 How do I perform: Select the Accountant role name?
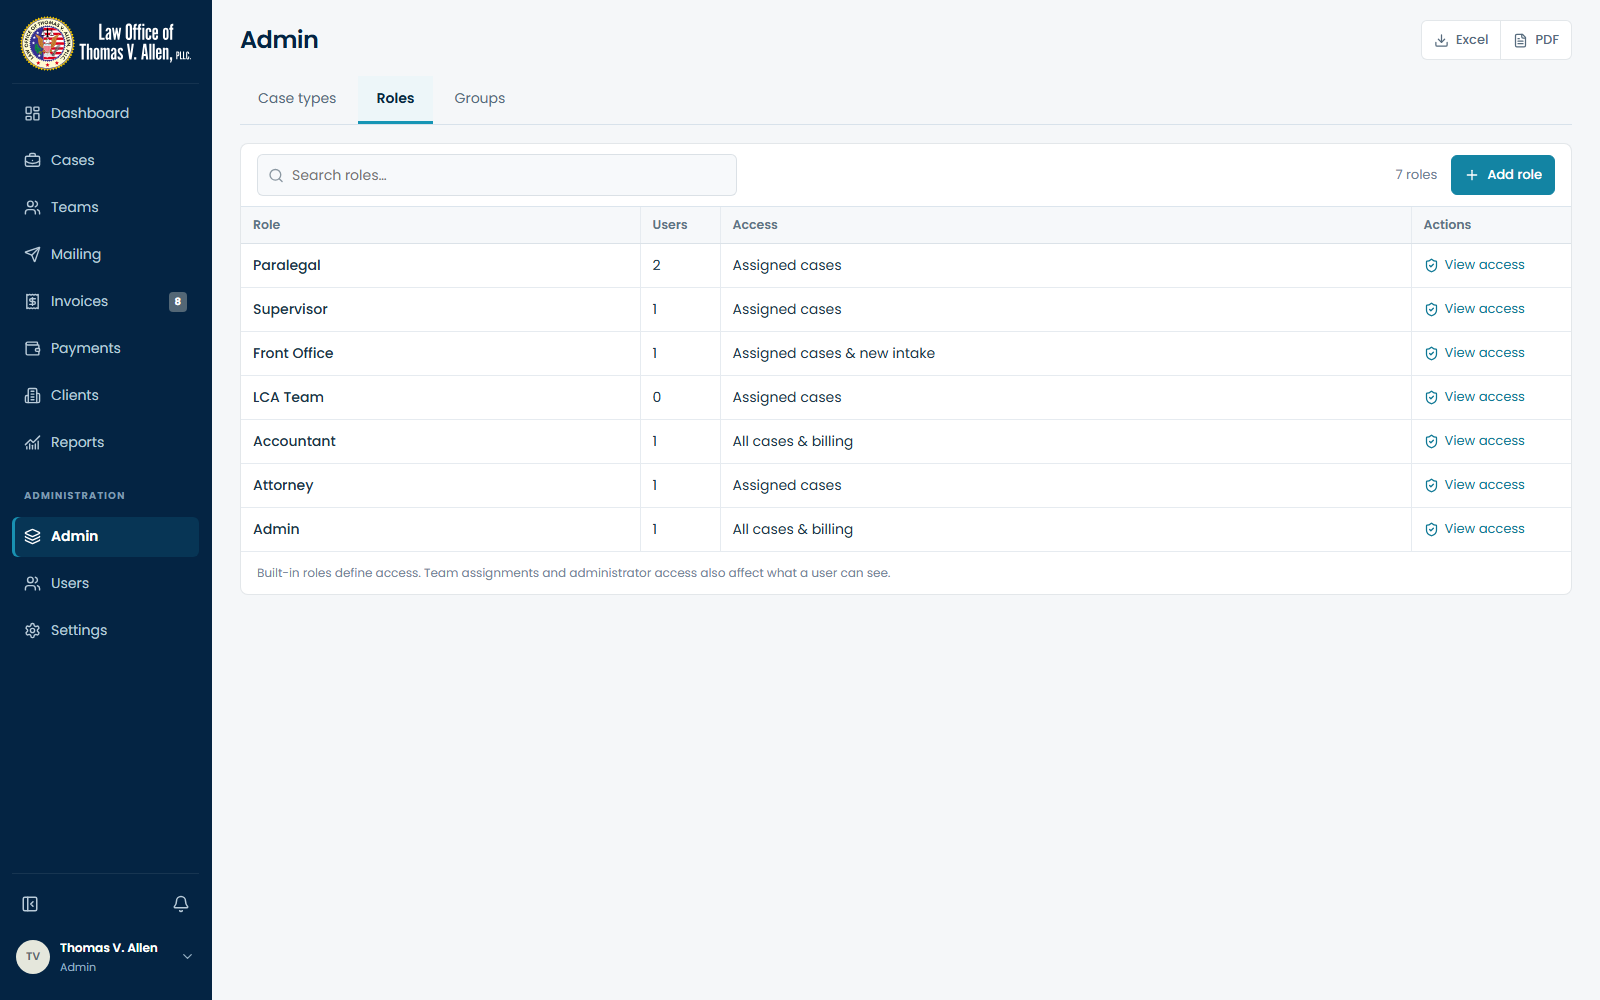click(294, 441)
